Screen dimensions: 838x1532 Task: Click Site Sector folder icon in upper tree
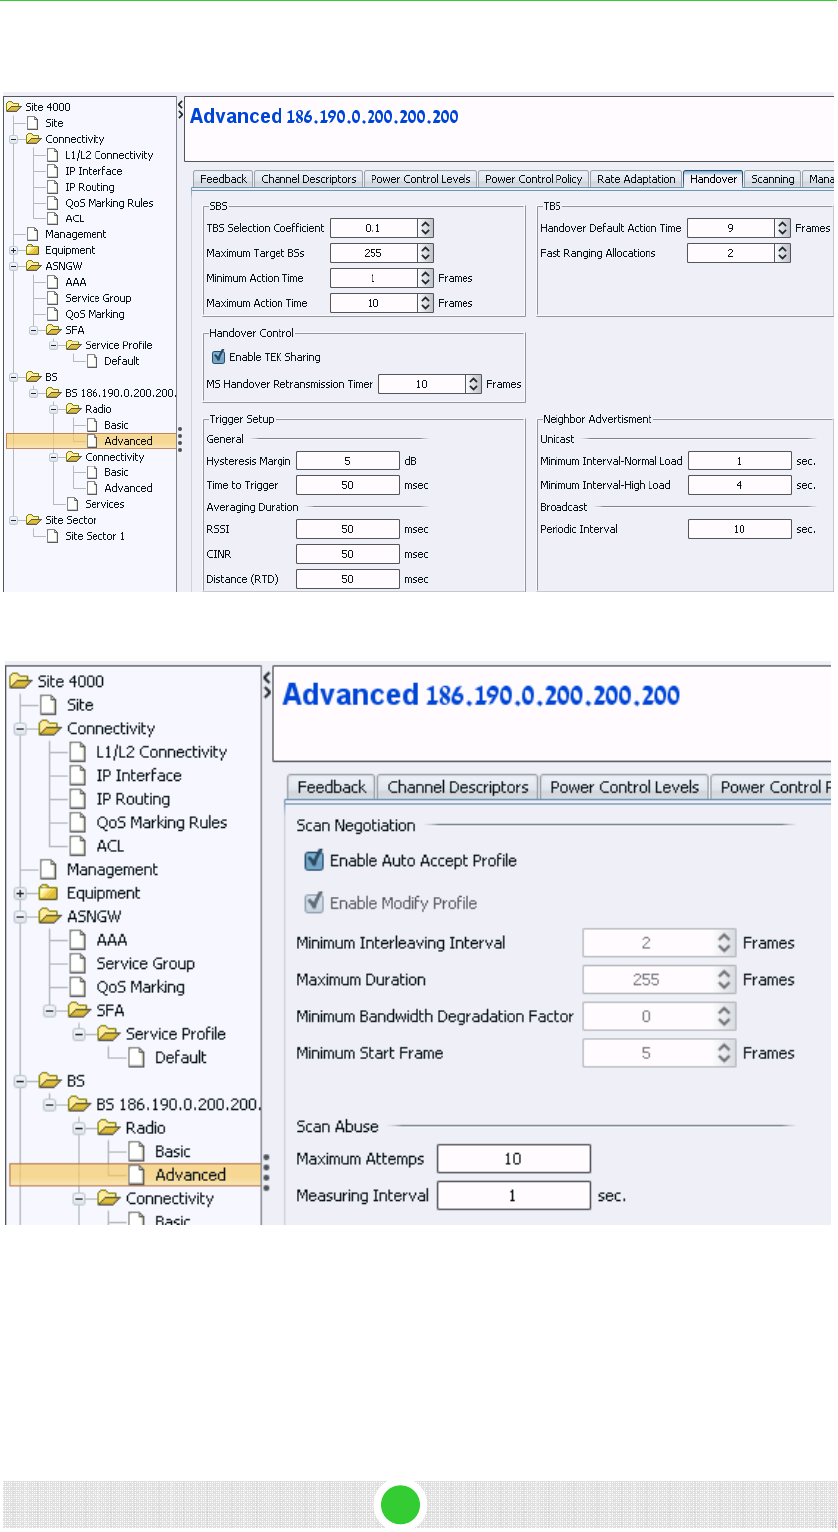coord(33,520)
